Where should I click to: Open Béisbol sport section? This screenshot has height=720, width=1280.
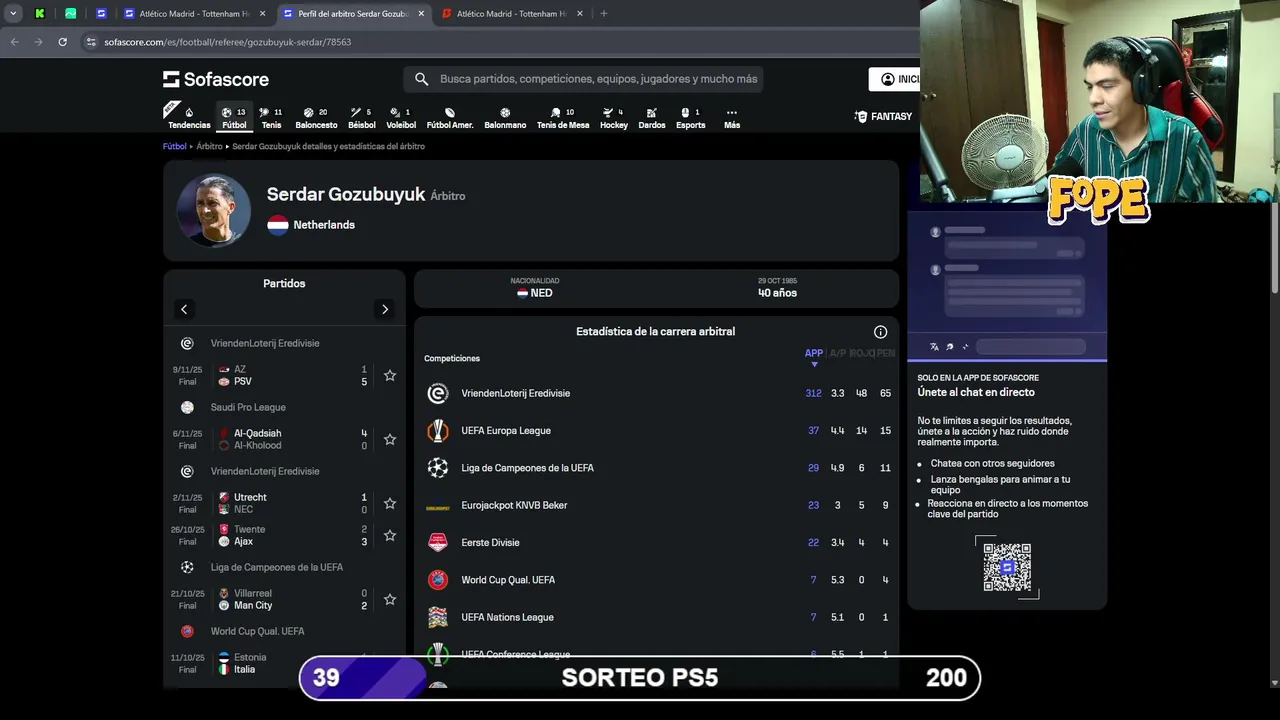pyautogui.click(x=361, y=118)
